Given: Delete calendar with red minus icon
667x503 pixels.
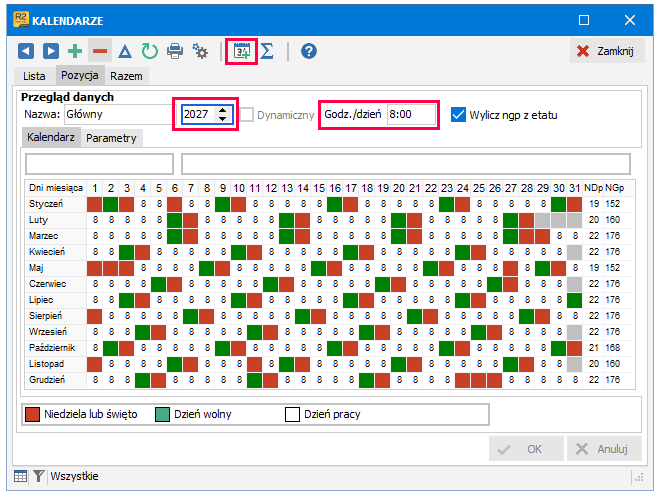Looking at the screenshot, I should point(100,51).
